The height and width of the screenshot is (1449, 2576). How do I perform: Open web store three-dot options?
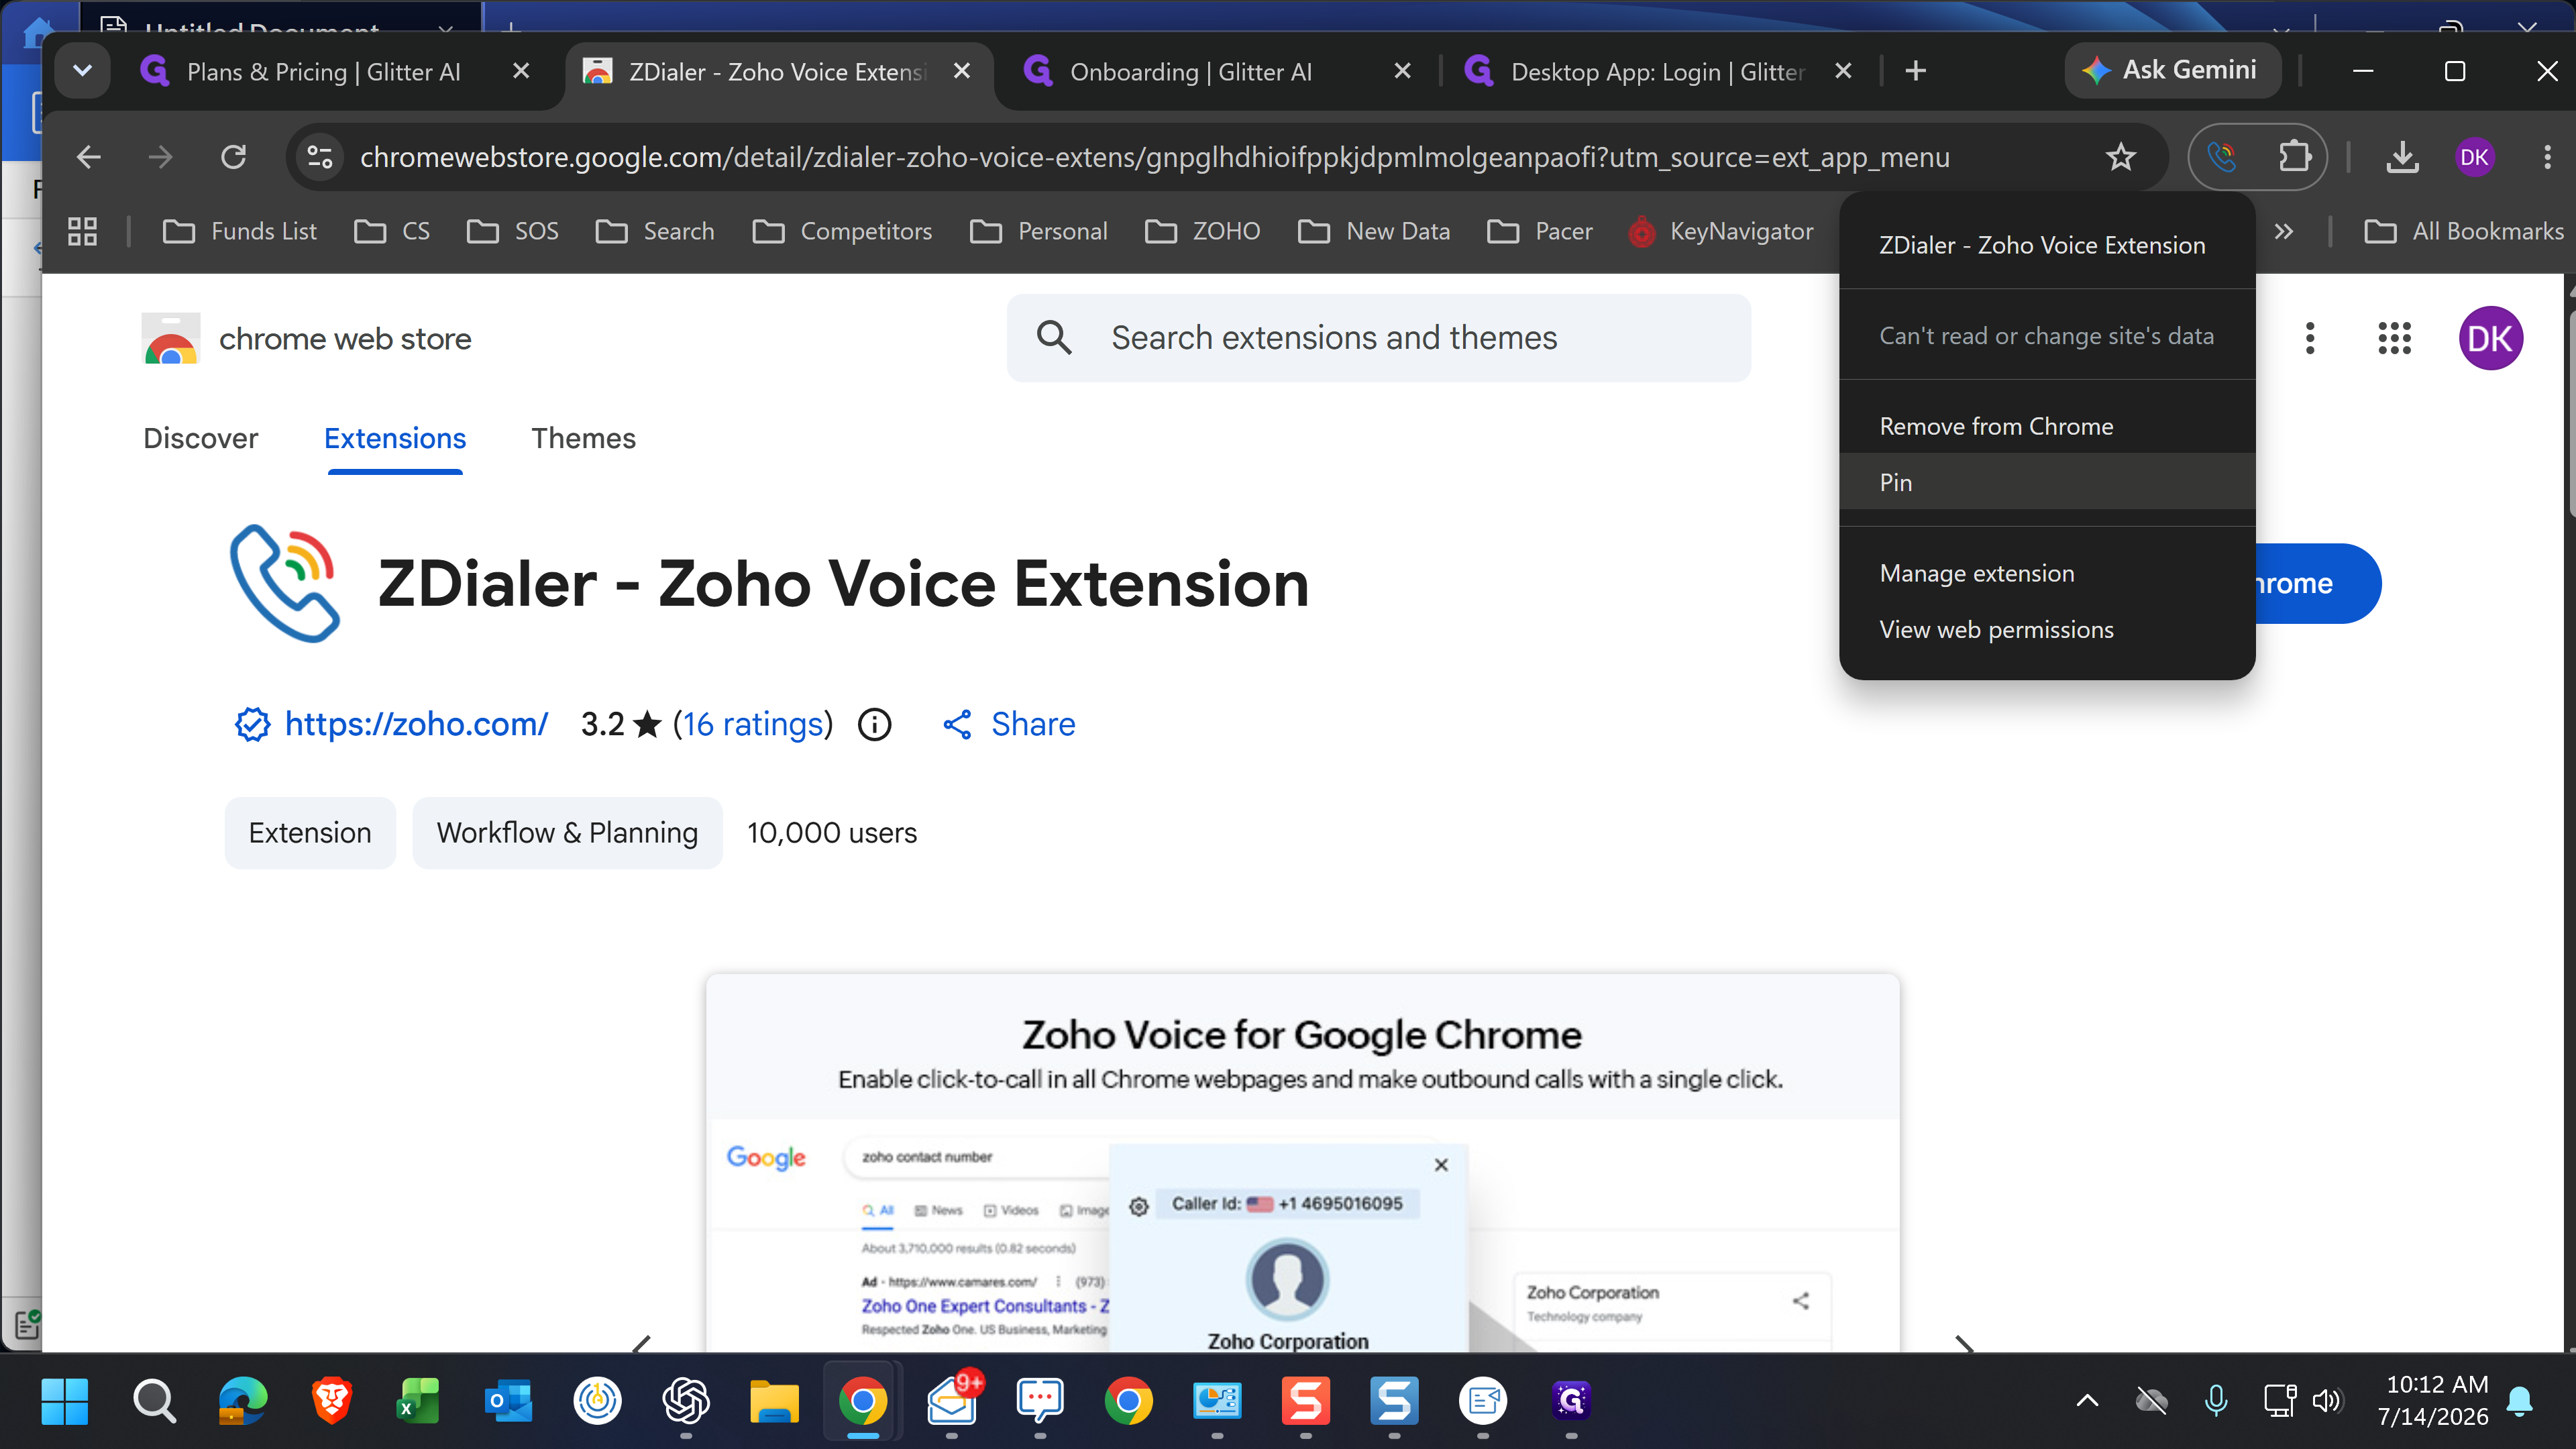click(2310, 338)
